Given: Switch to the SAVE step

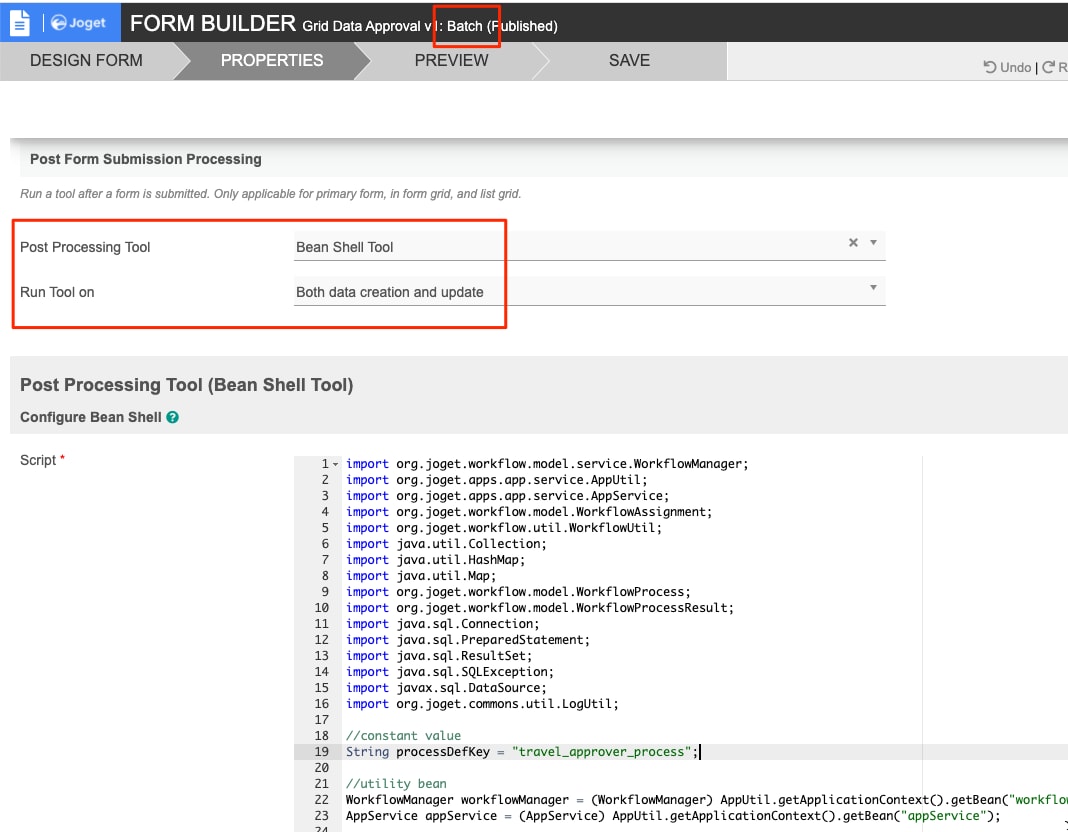Looking at the screenshot, I should click(x=629, y=61).
